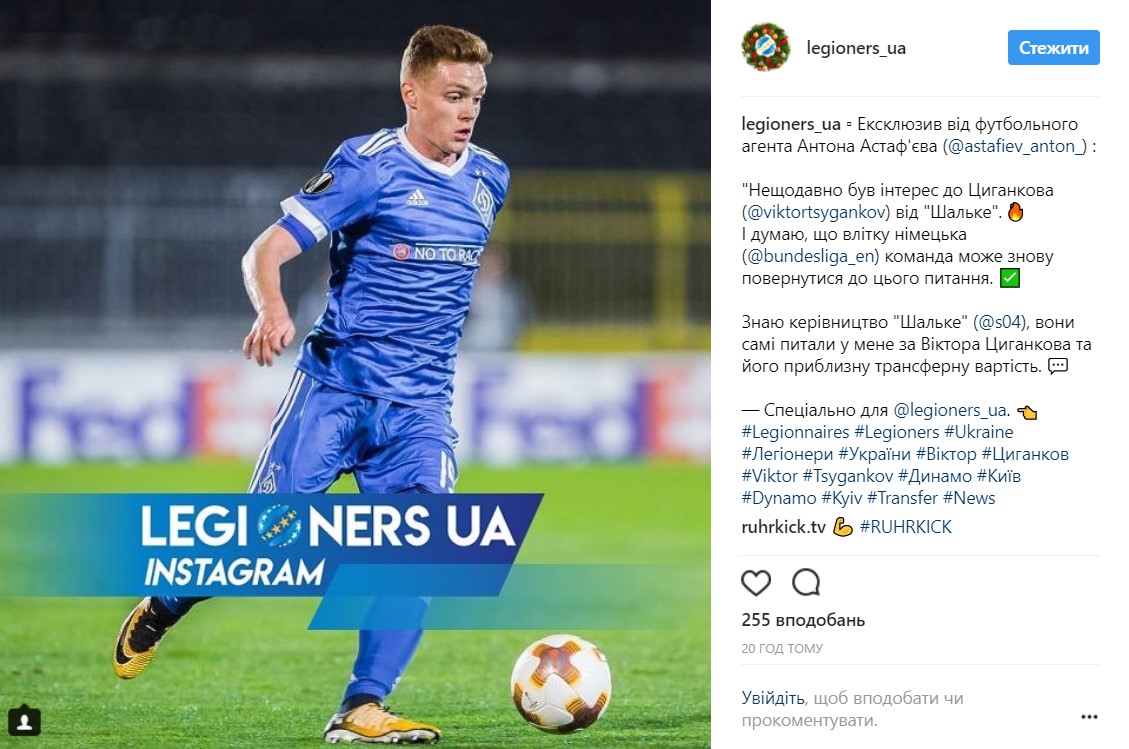Click the Увійдіть login link
This screenshot has width=1129, height=749.
click(773, 698)
